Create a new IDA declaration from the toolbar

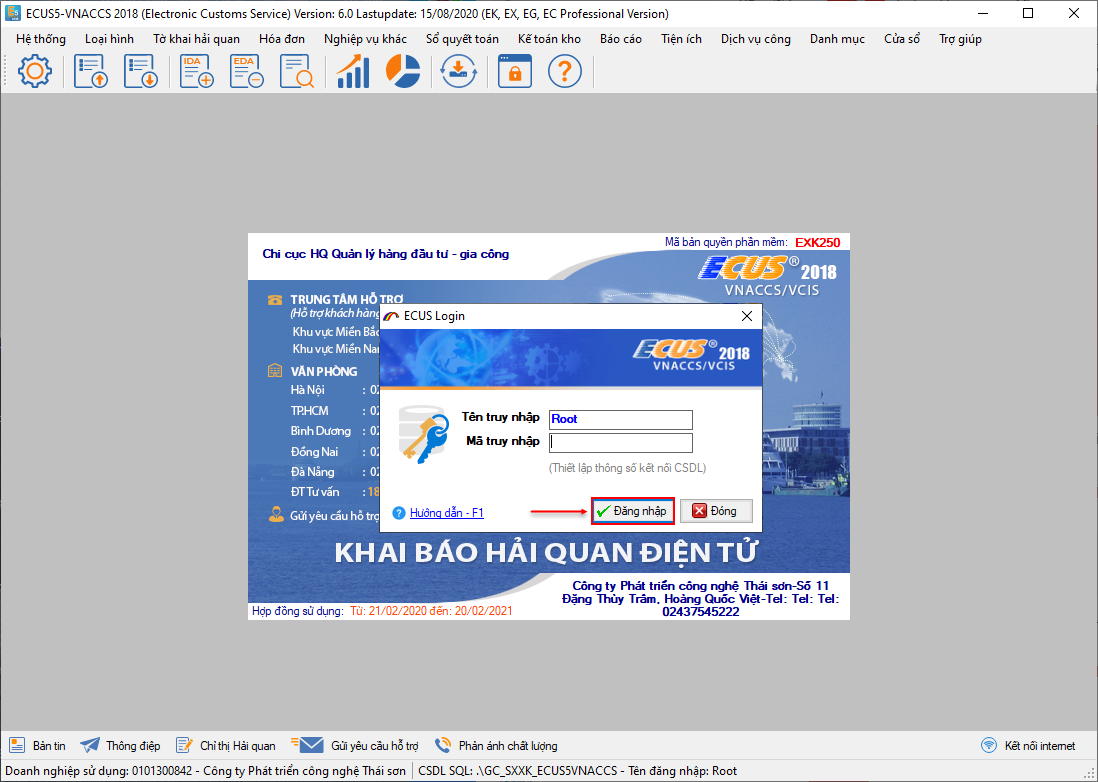[197, 71]
